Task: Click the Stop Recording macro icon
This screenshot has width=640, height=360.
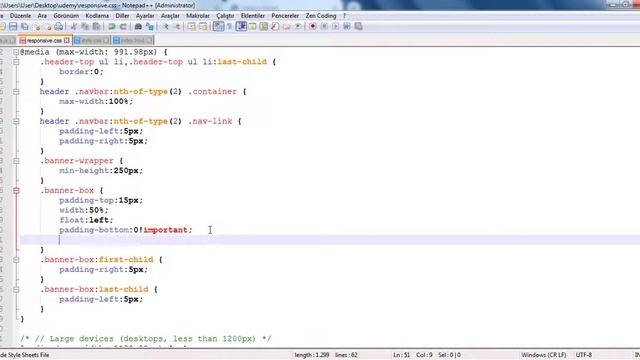Action: point(324,27)
